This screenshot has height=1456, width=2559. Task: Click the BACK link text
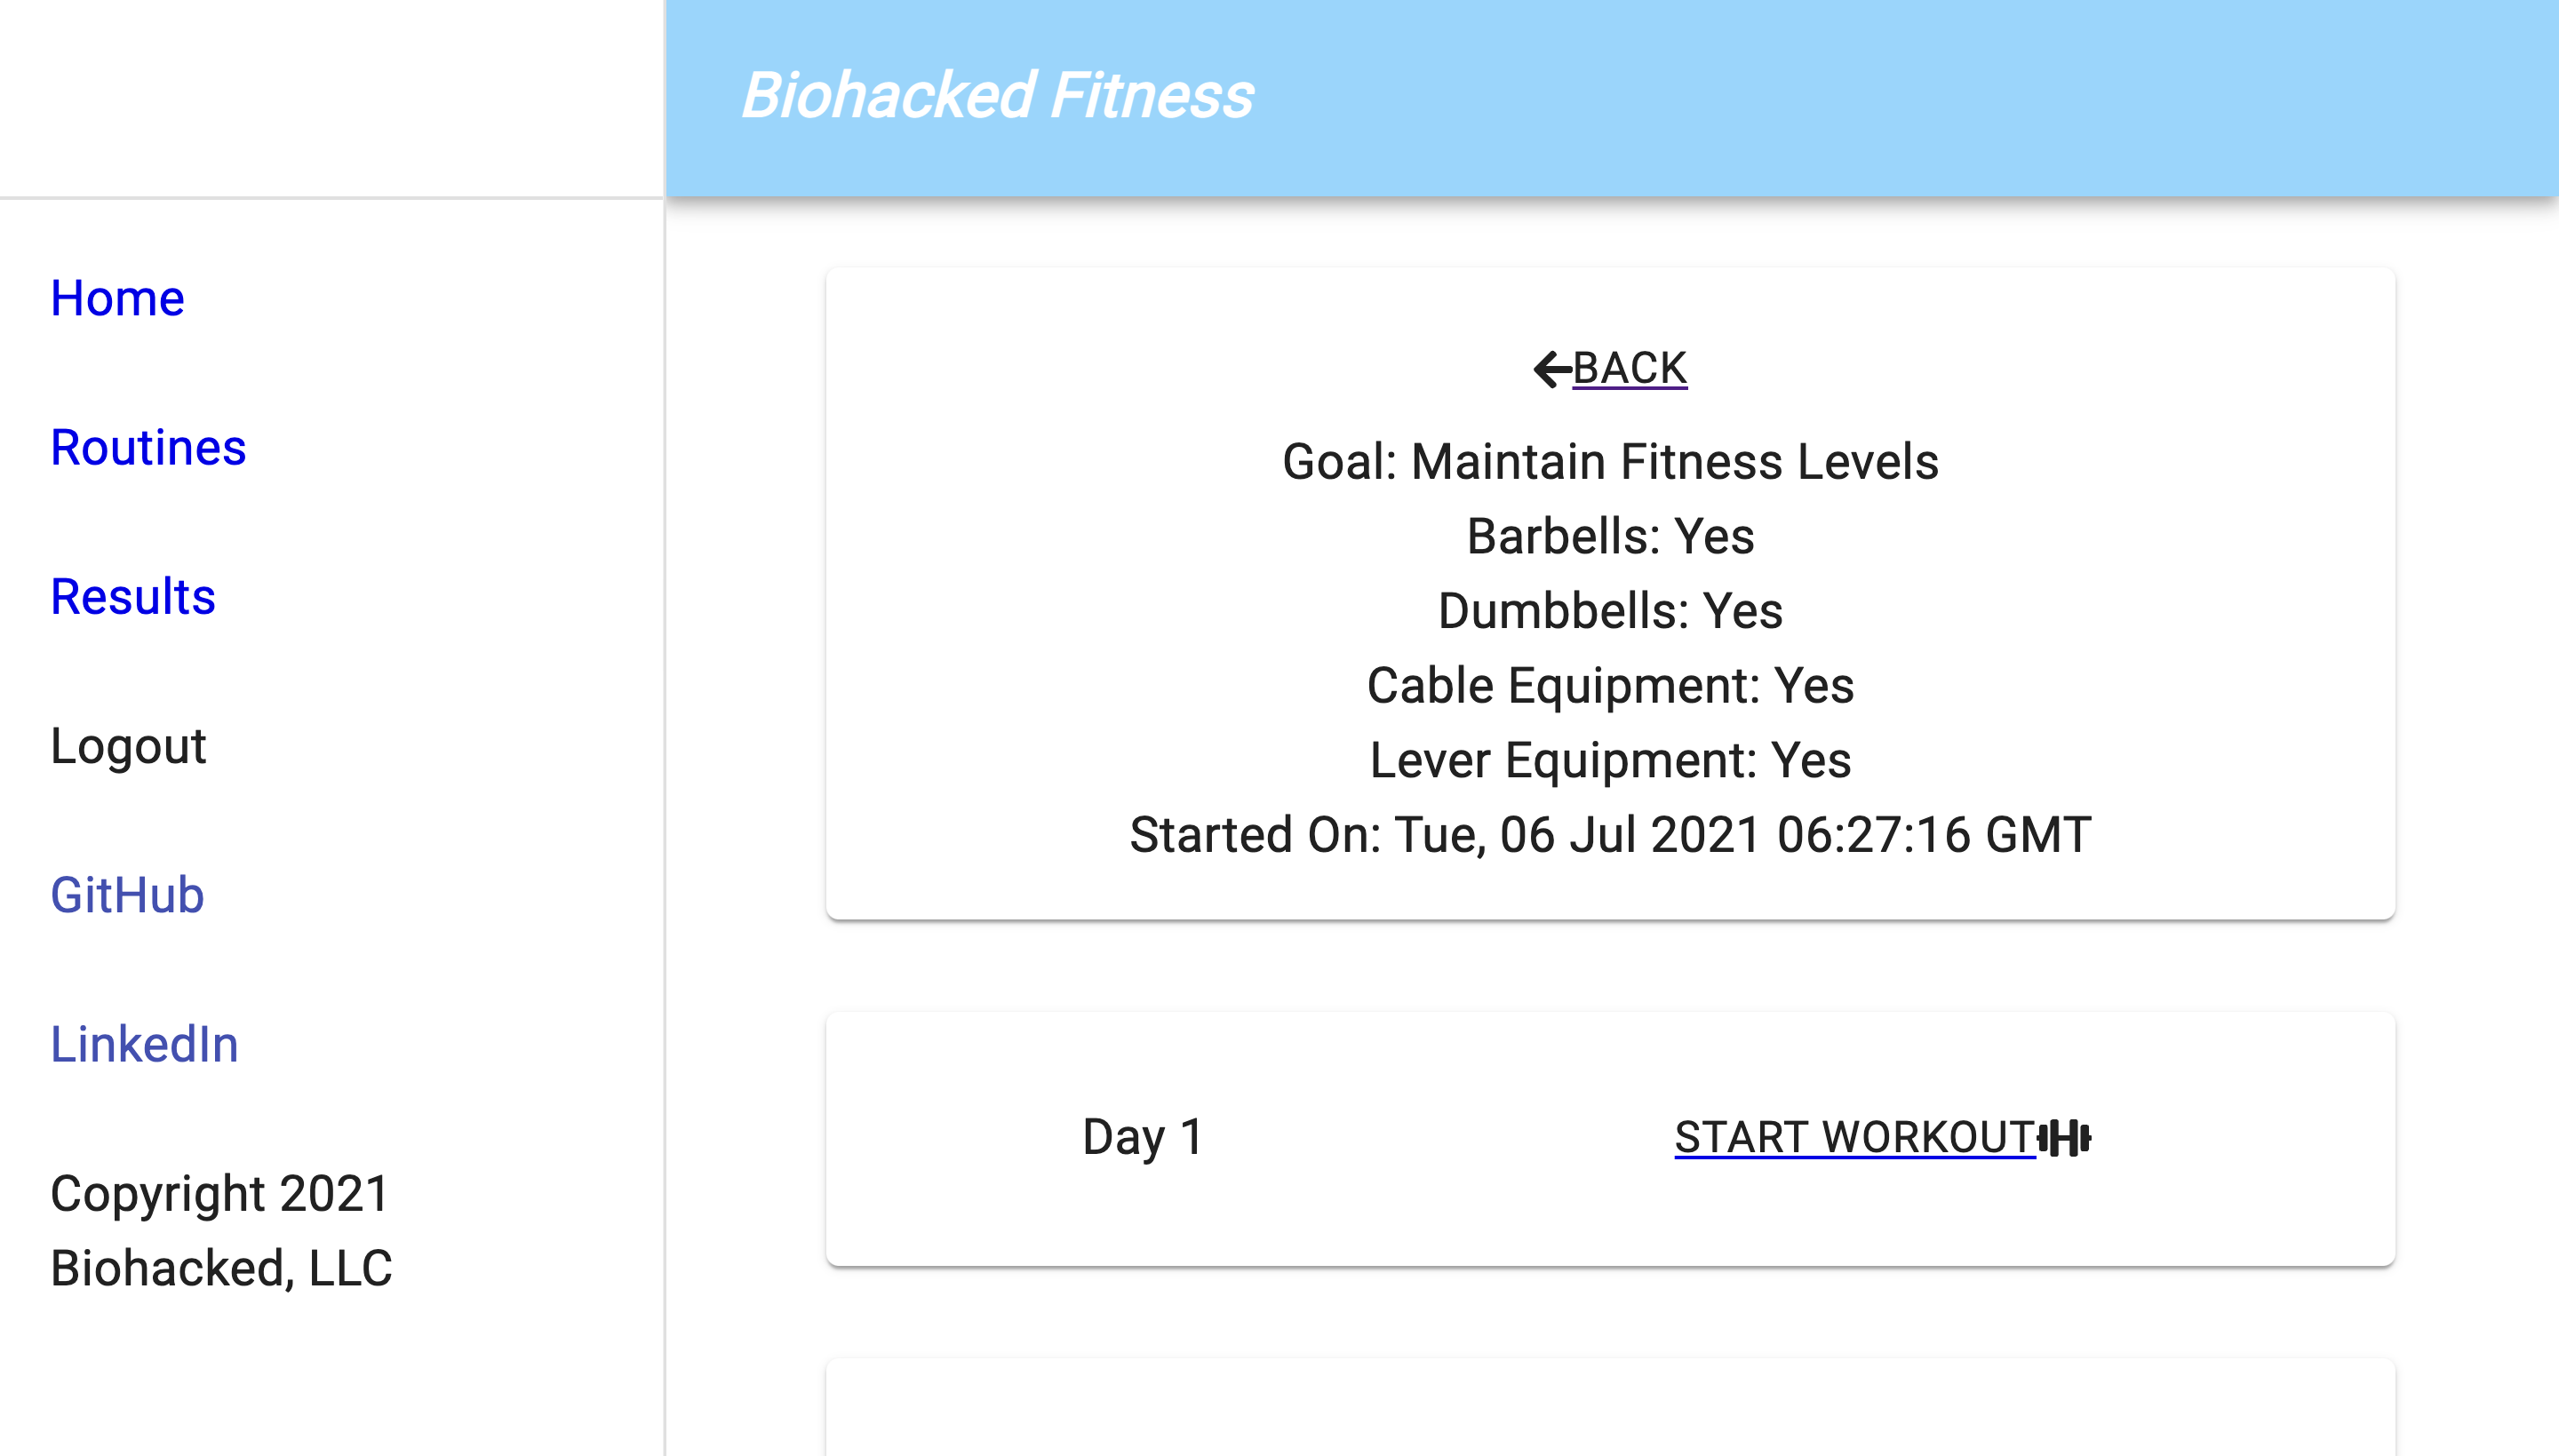(1629, 368)
